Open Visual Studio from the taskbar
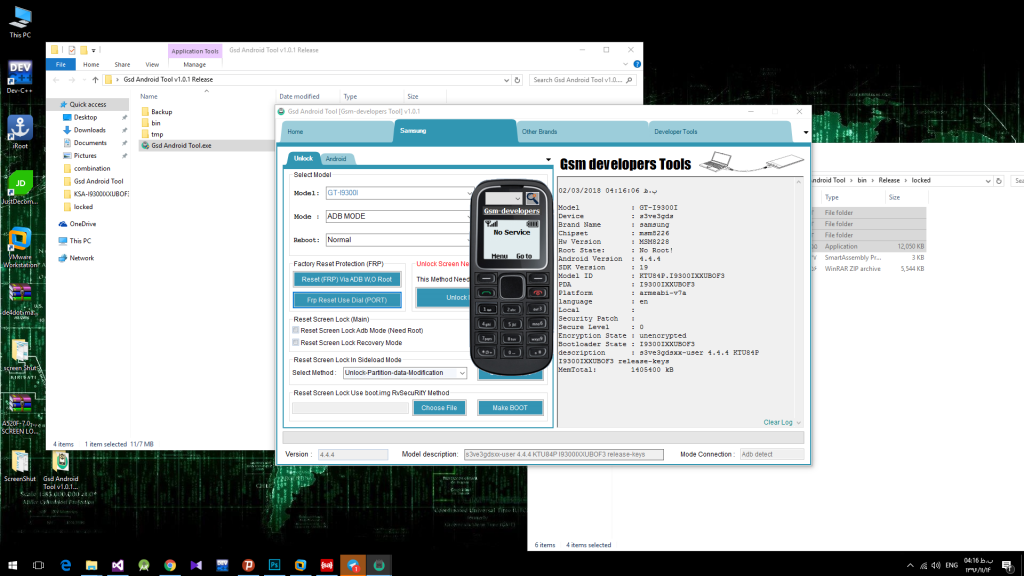This screenshot has width=1024, height=576. click(118, 565)
